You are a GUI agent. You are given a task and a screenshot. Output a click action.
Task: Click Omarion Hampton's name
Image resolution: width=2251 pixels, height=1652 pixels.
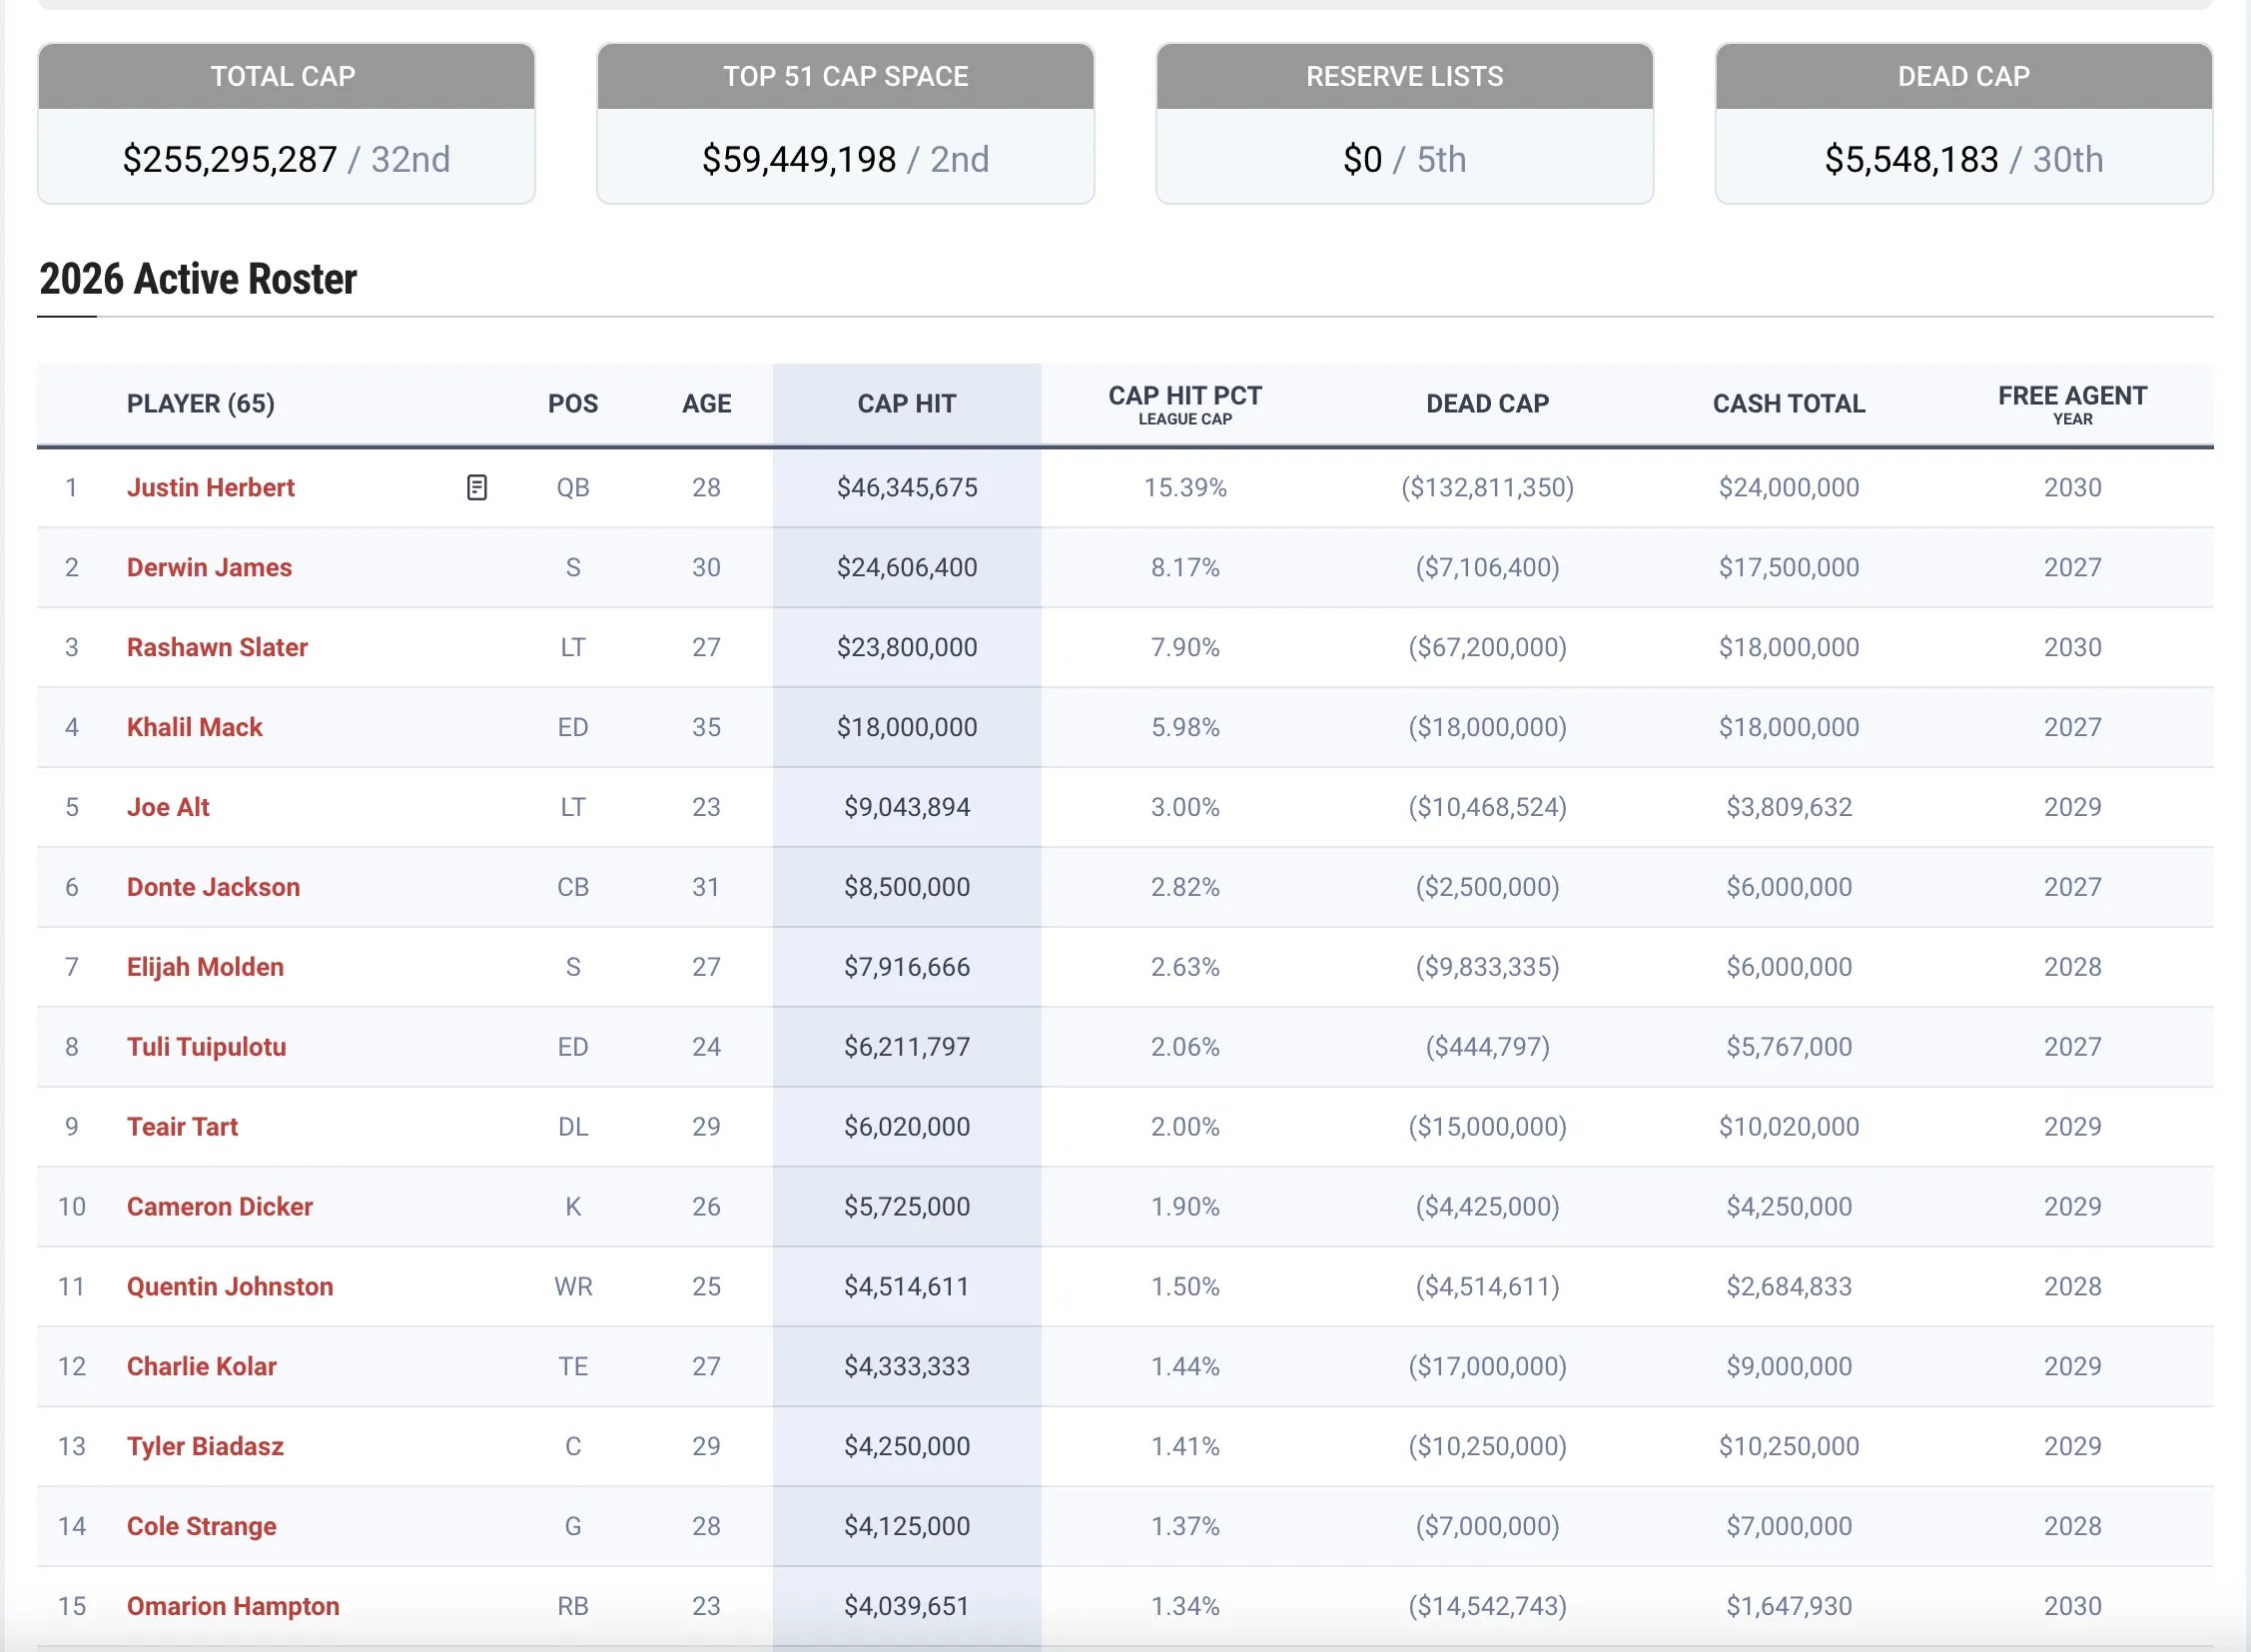tap(233, 1606)
